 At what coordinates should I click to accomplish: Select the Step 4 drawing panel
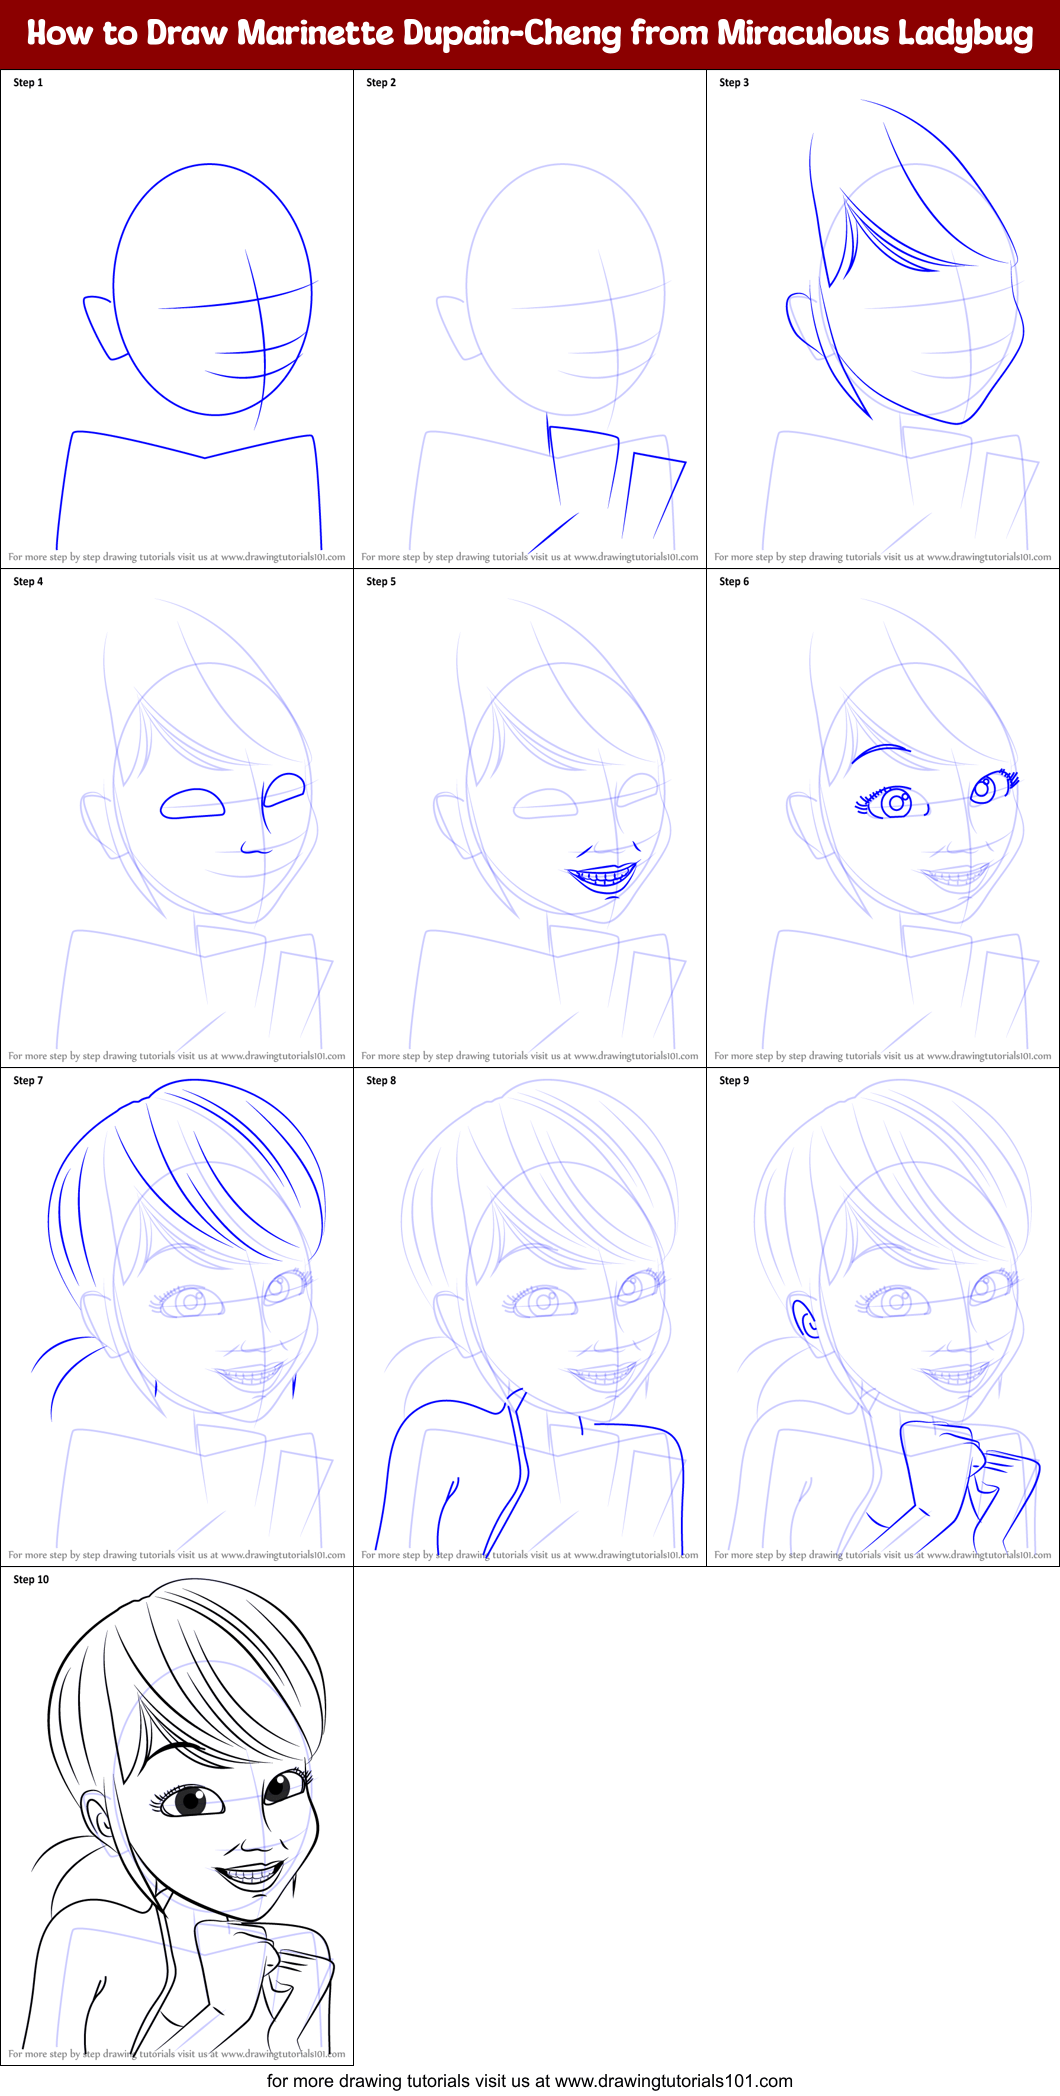tap(177, 818)
